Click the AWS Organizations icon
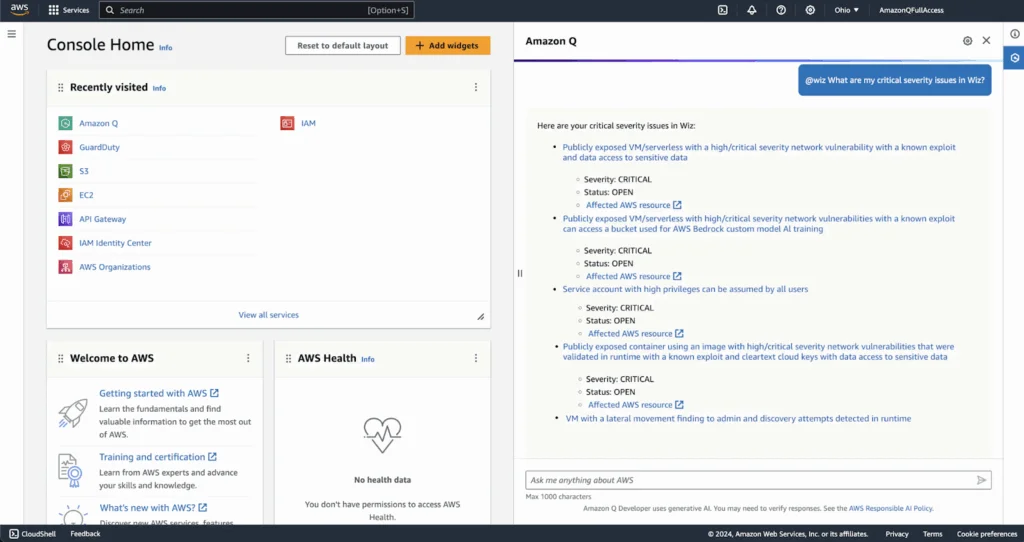1024x542 pixels. (x=65, y=266)
